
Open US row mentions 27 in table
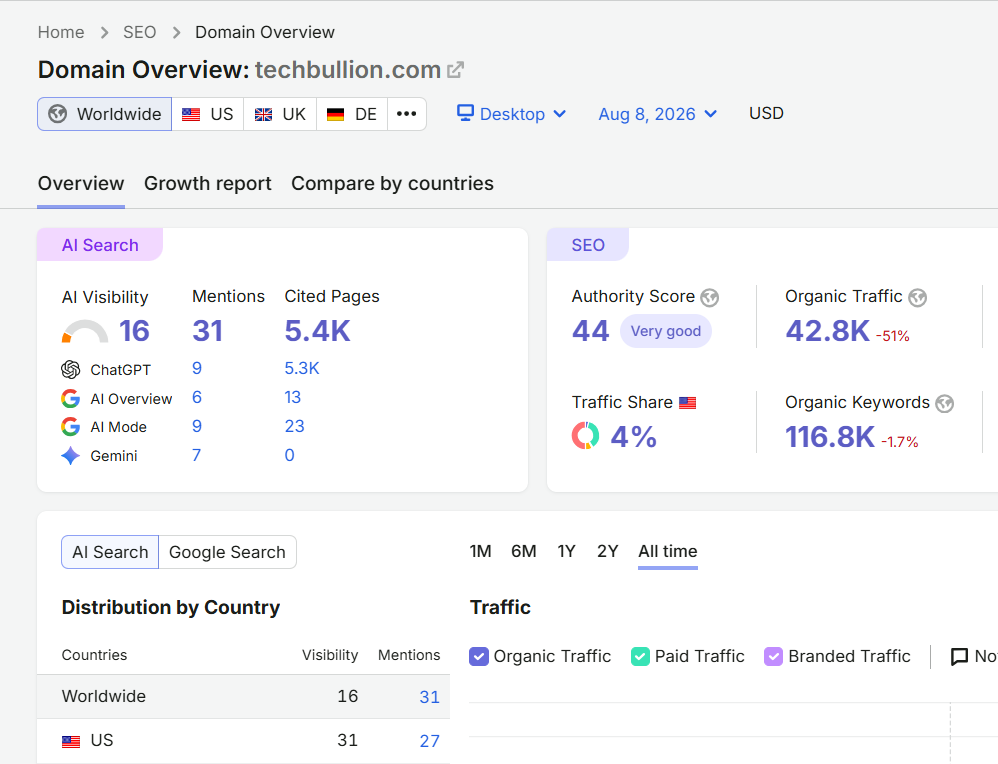[x=430, y=741]
